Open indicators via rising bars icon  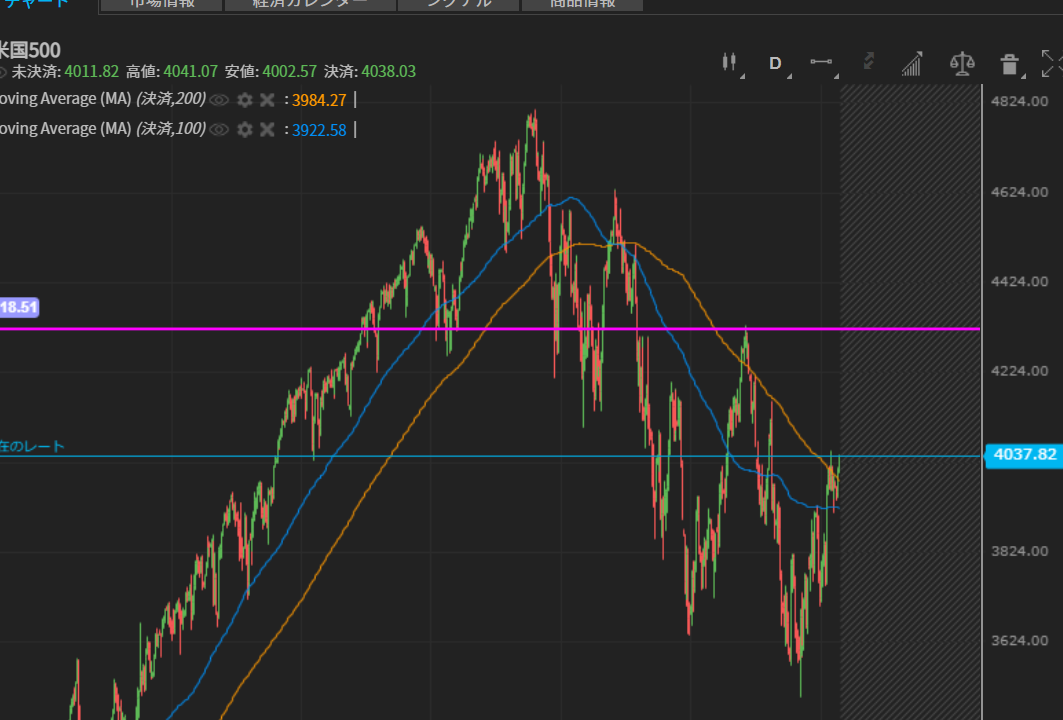coord(911,64)
